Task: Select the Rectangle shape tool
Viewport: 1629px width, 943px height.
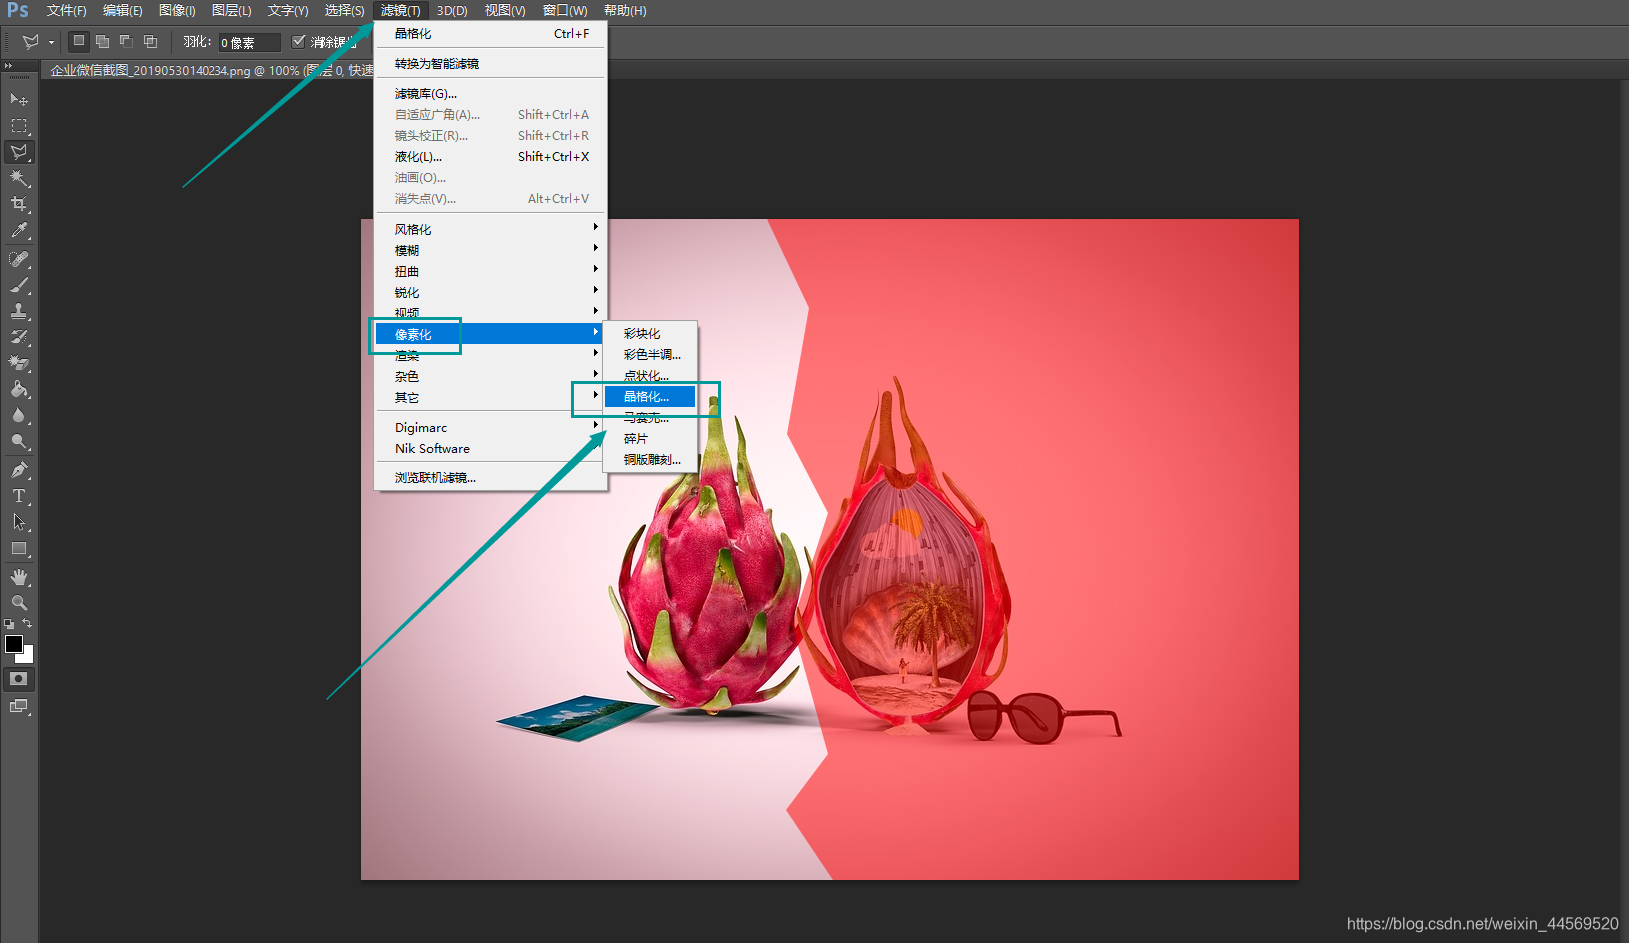Action: [19, 548]
